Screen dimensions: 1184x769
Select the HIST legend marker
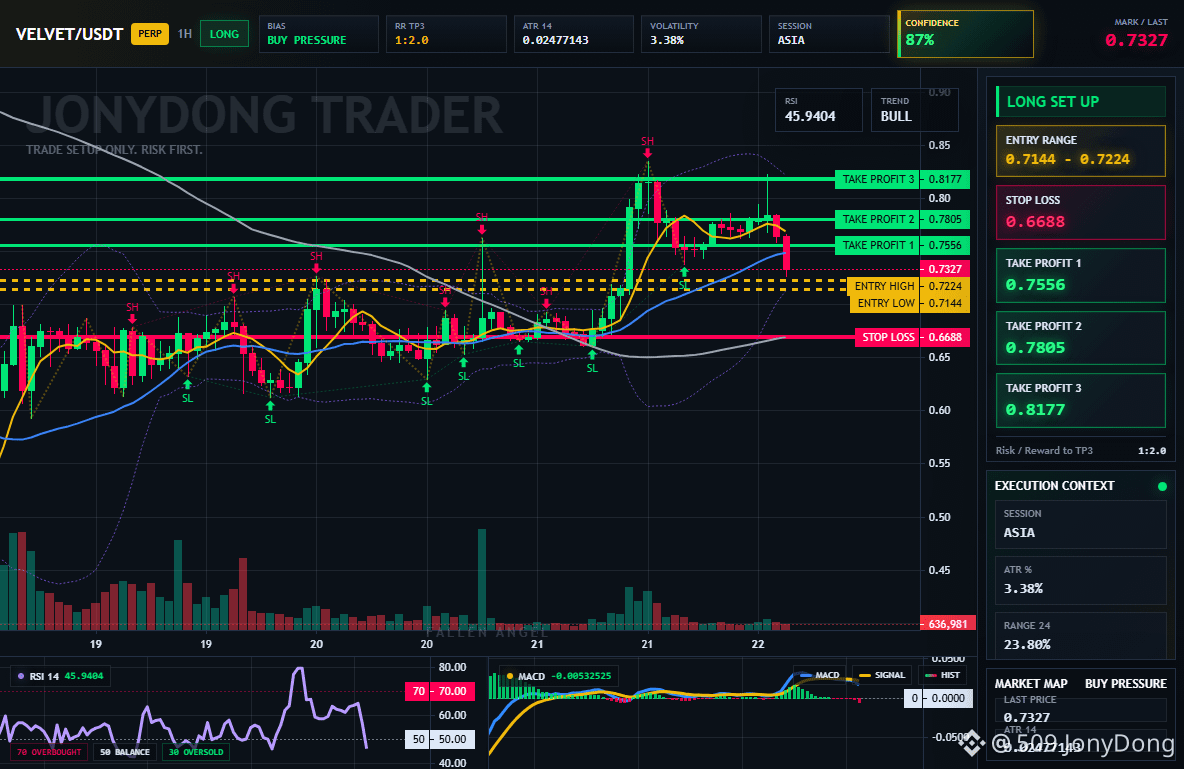(x=931, y=675)
